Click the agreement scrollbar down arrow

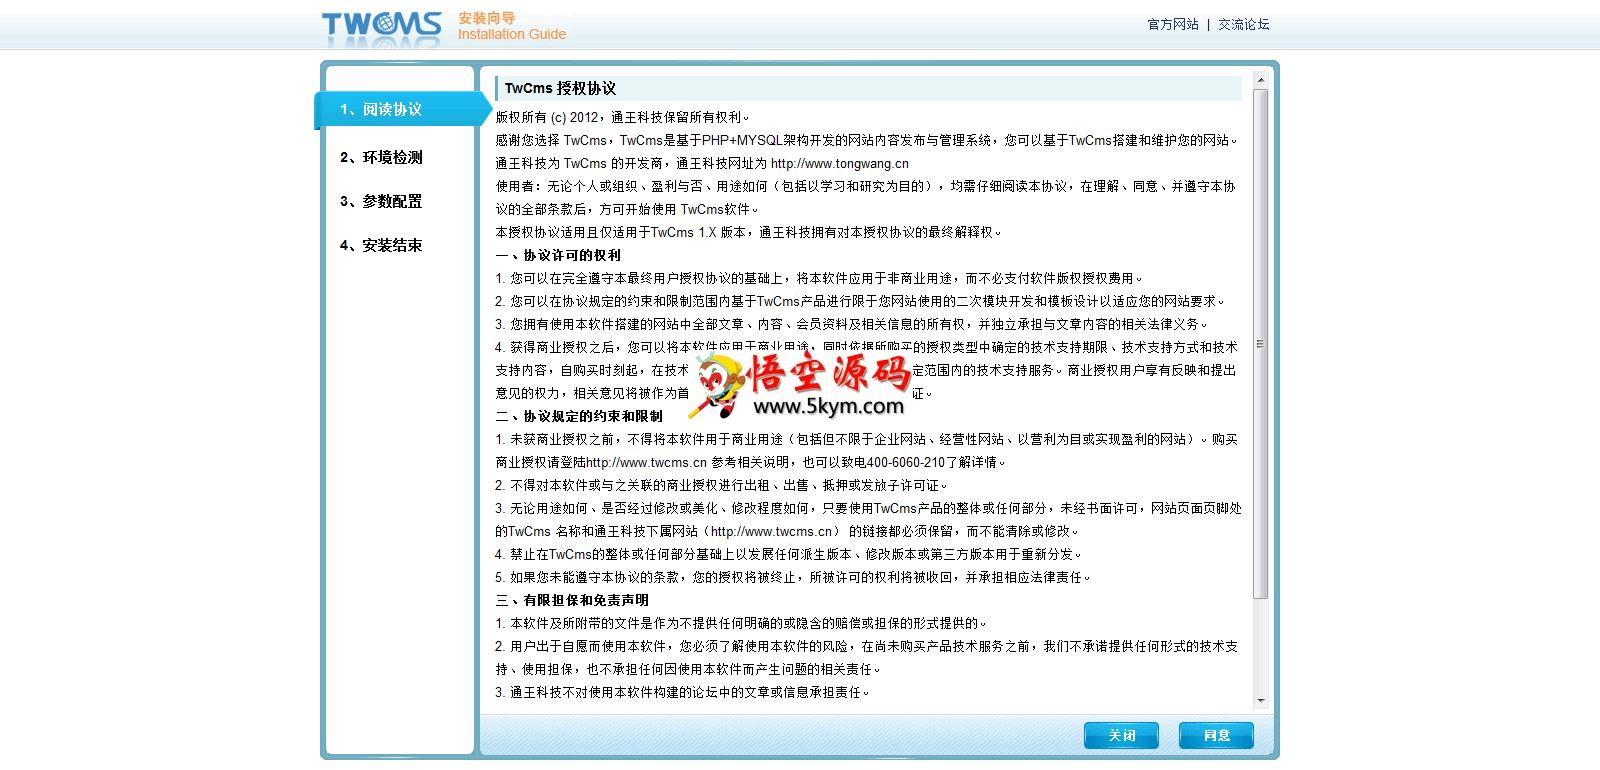pos(1260,701)
